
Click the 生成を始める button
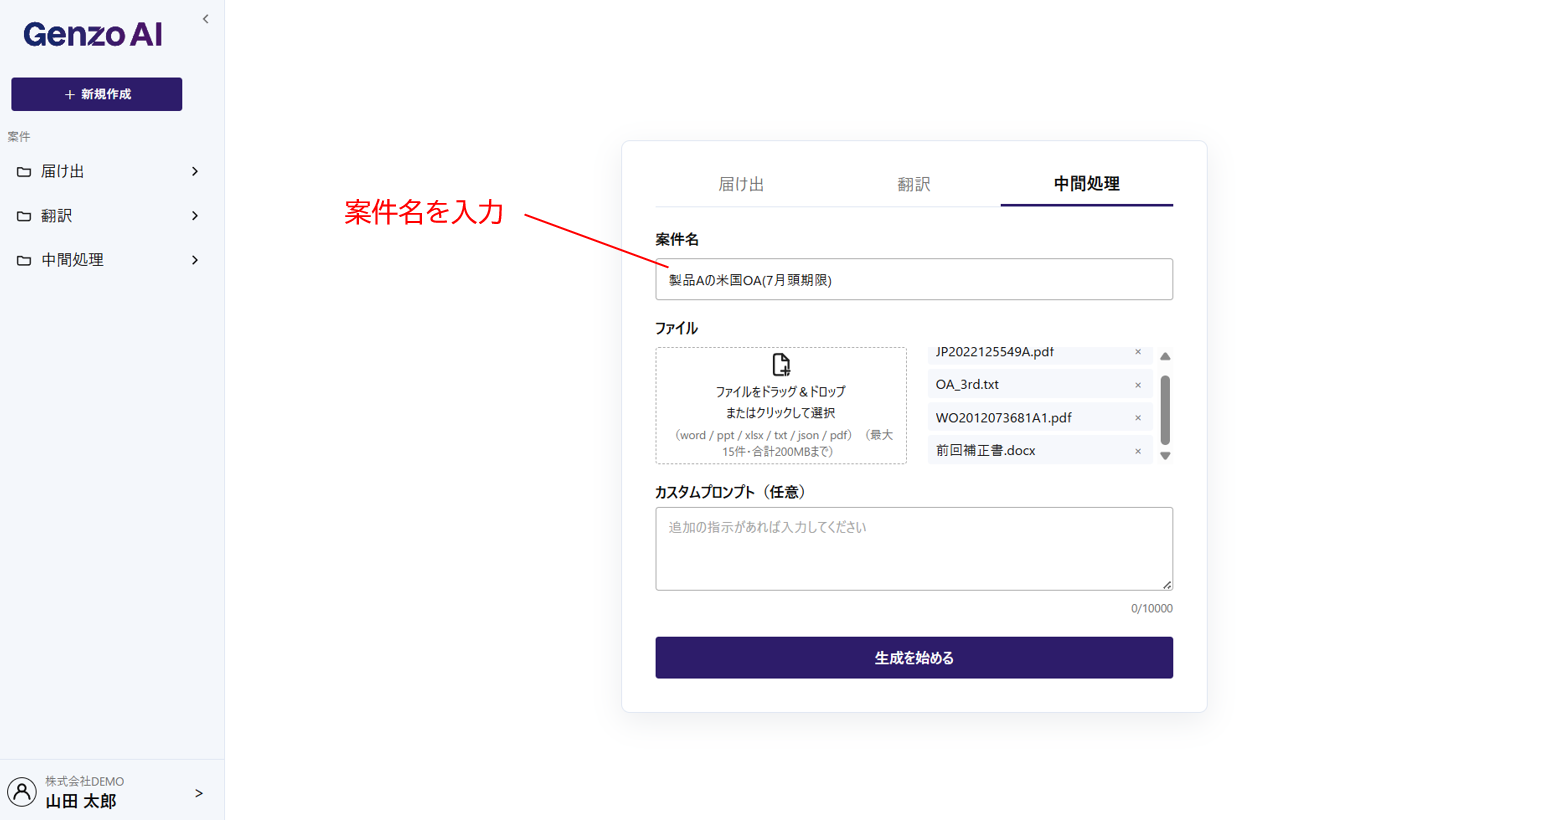coord(914,658)
